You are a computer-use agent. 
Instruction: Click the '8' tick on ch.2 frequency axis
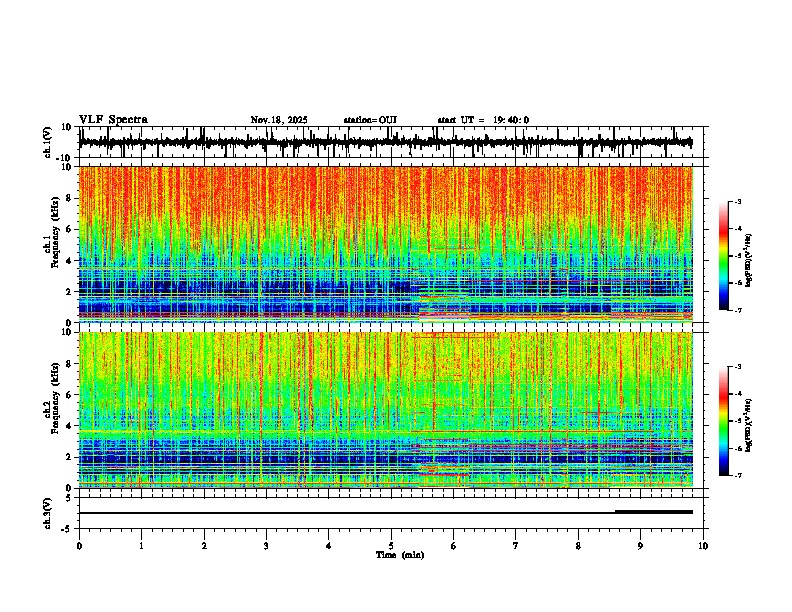click(69, 364)
